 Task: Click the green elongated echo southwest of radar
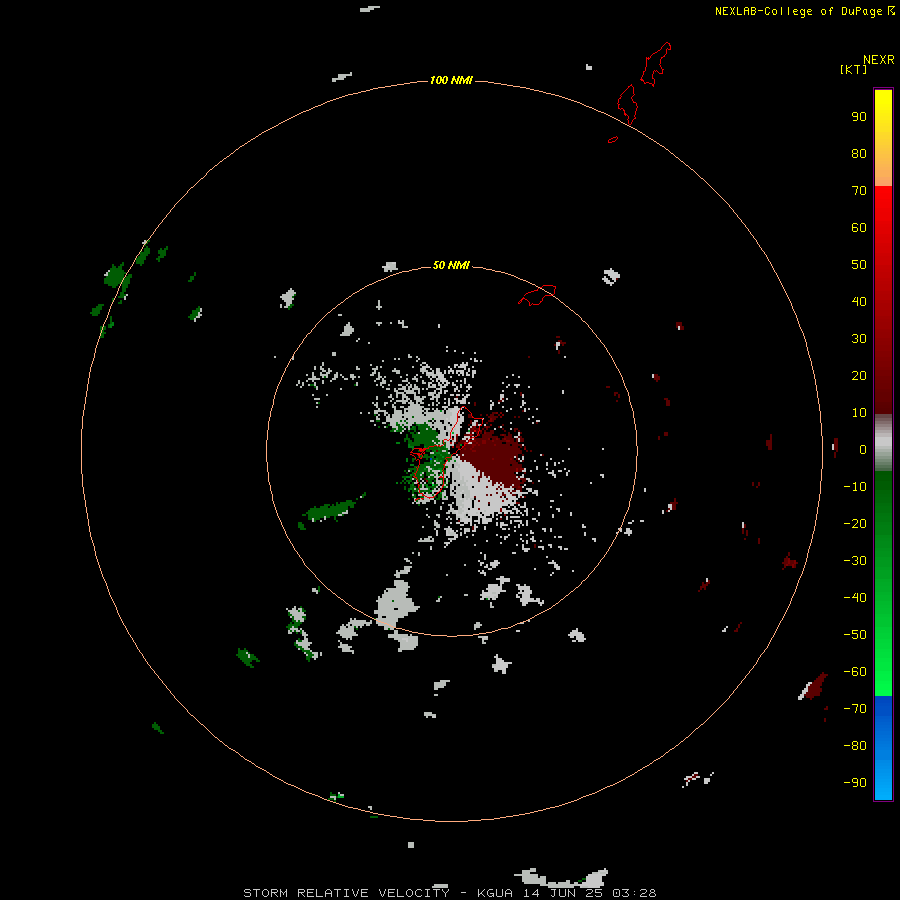click(x=332, y=510)
